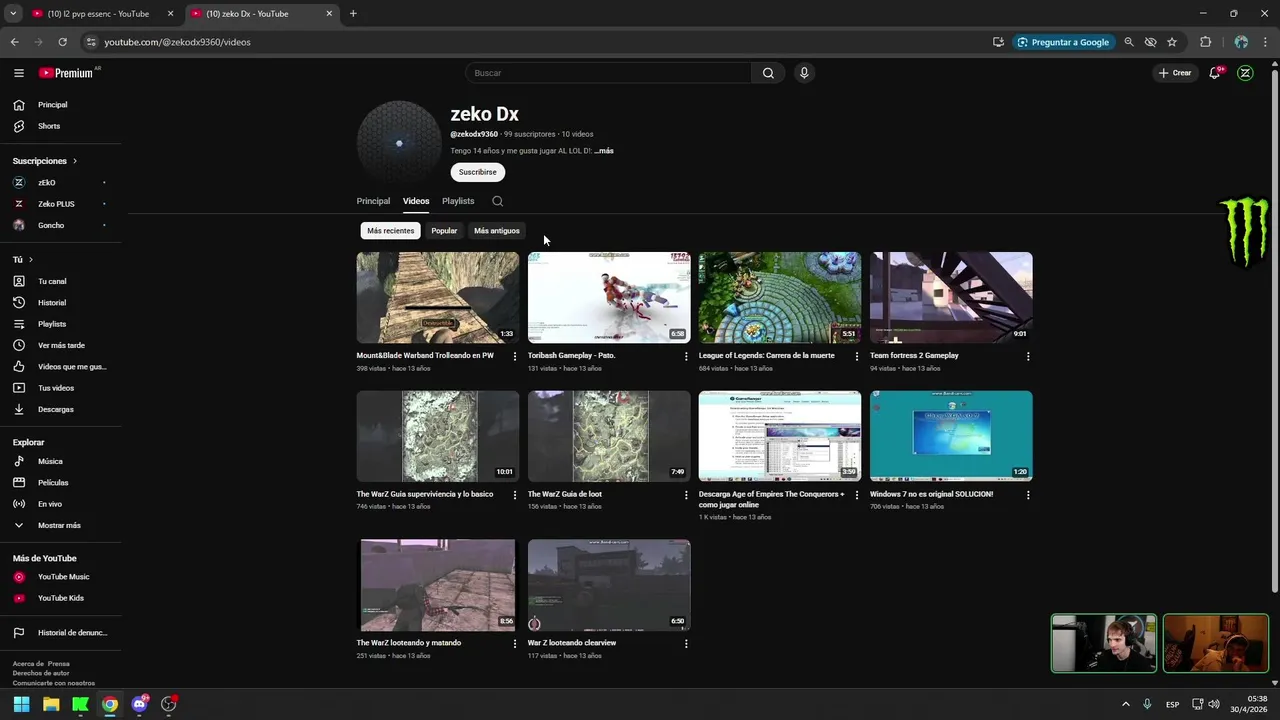Open League of Legends Carrera de la muerte thumbnail
The width and height of the screenshot is (1280, 720).
(x=780, y=297)
